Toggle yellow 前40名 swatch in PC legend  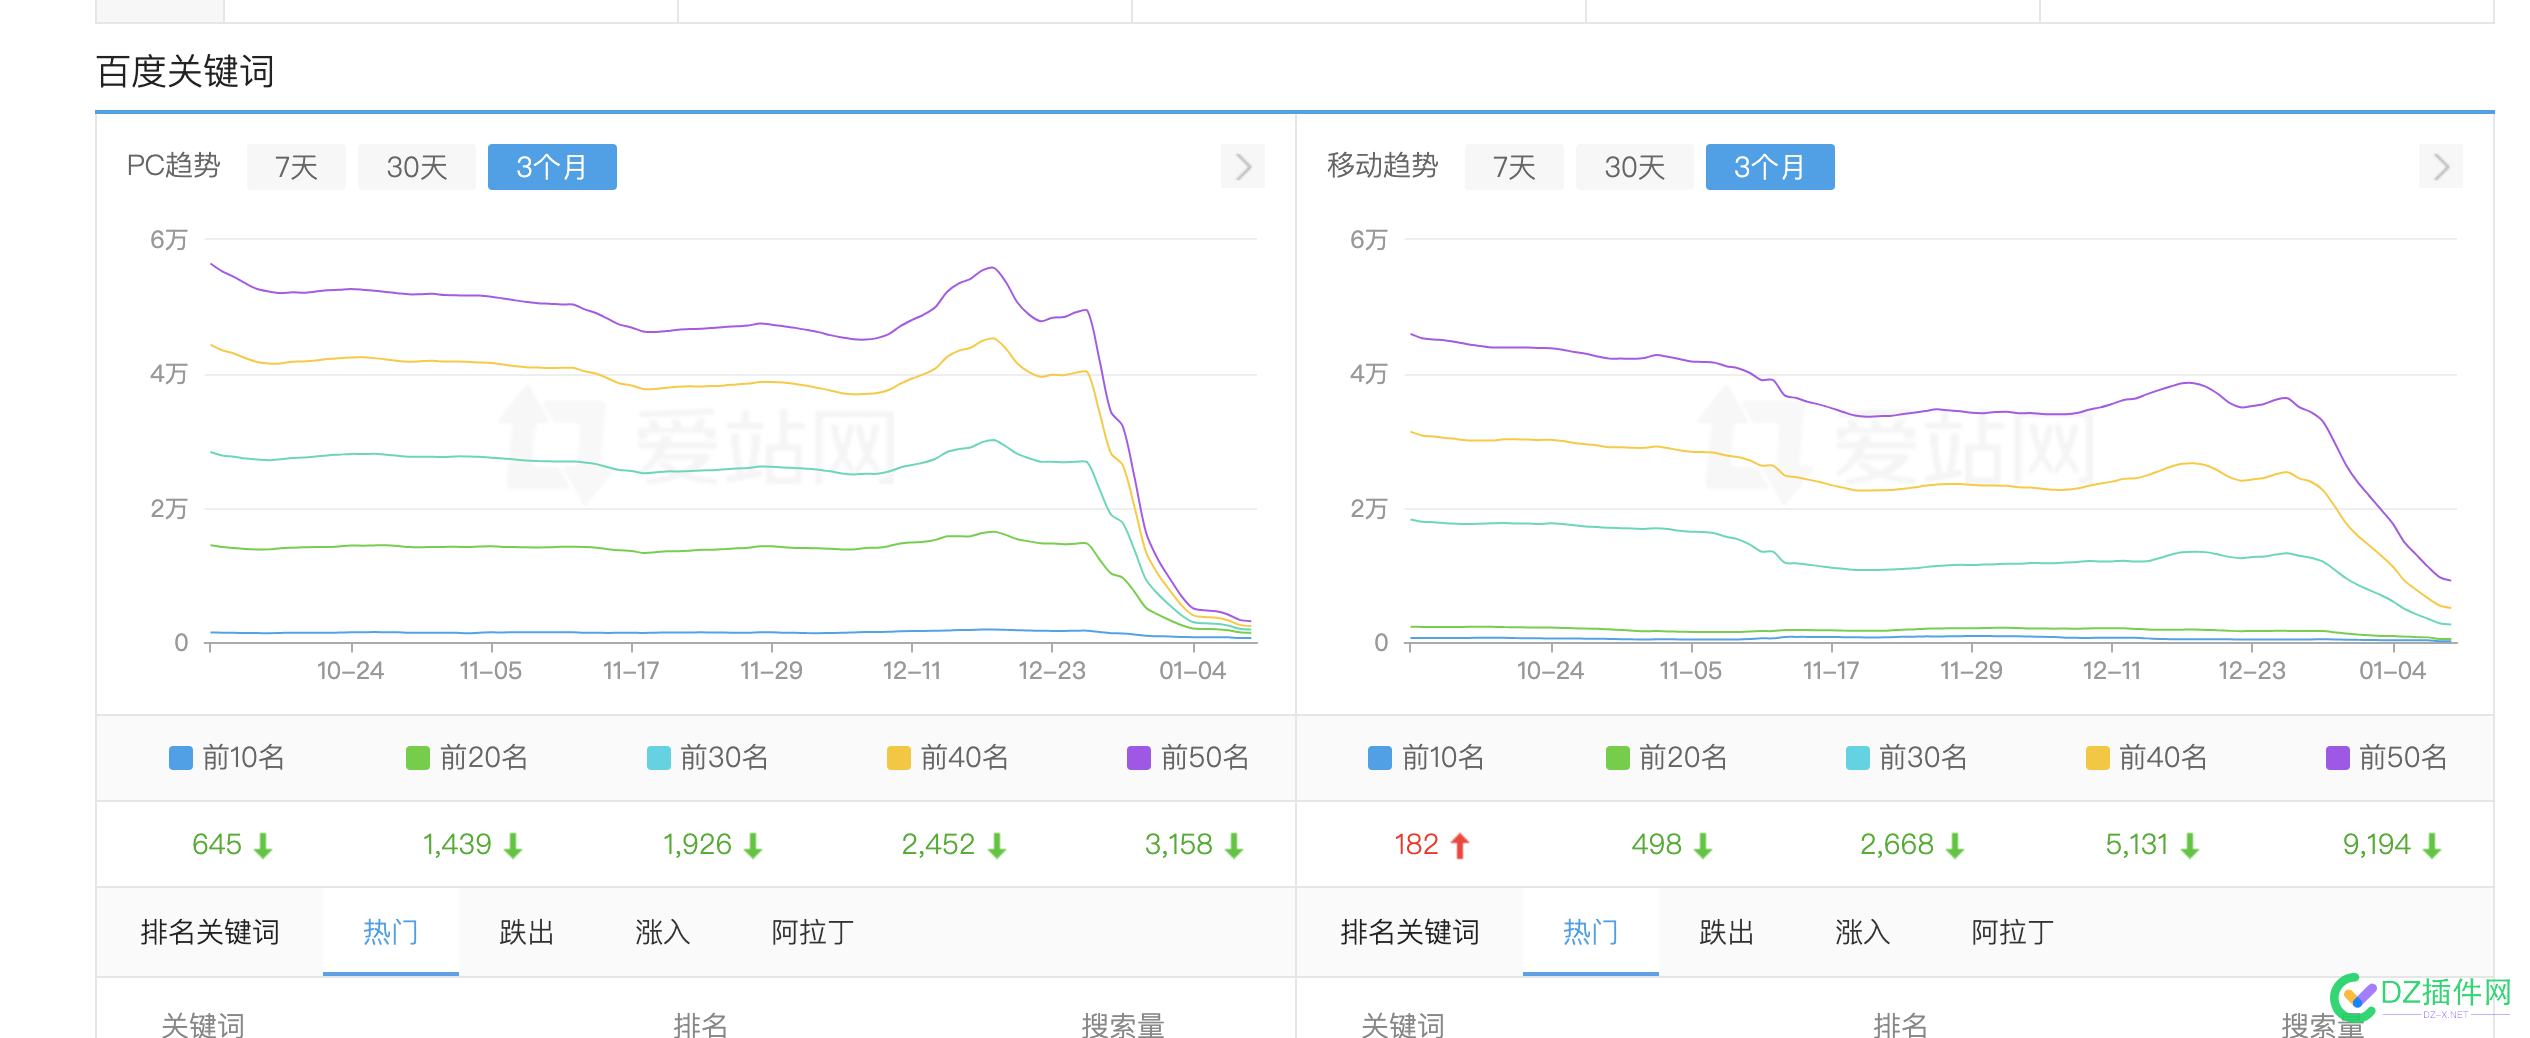[899, 758]
